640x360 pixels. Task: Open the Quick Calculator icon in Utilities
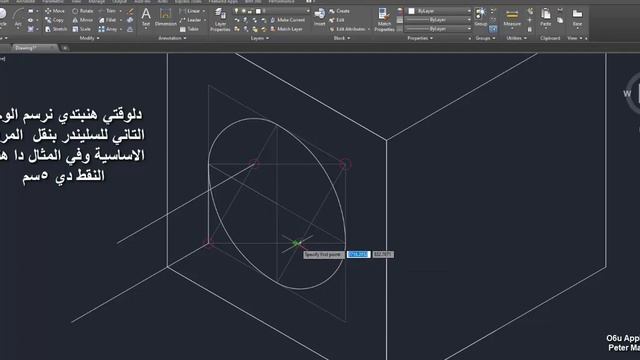529,29
